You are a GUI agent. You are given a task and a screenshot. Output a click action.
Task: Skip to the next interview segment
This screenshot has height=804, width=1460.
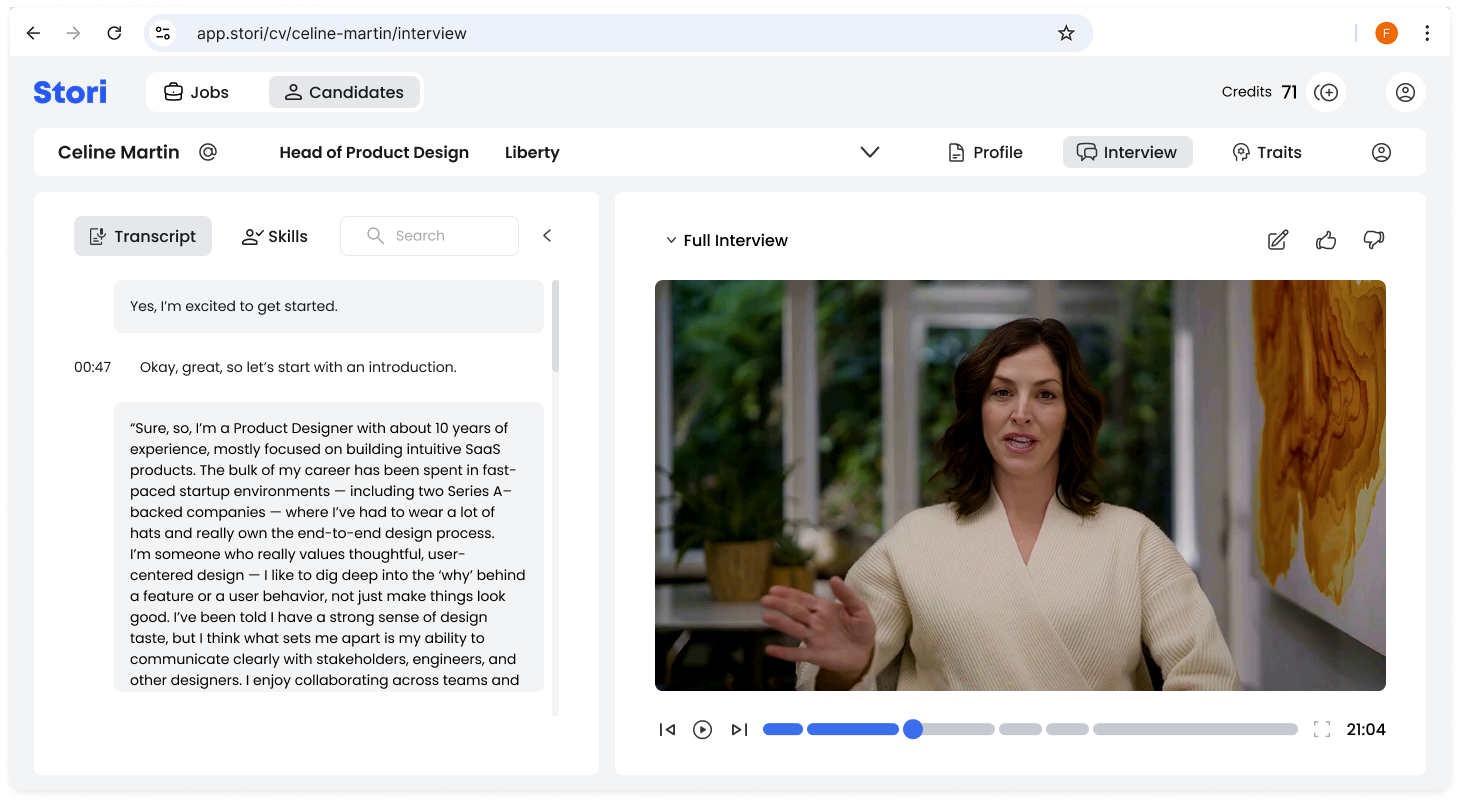(739, 729)
